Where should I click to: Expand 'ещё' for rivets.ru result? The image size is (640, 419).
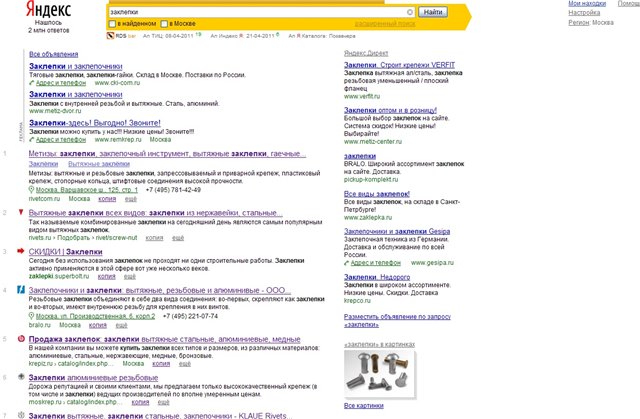[x=178, y=238]
